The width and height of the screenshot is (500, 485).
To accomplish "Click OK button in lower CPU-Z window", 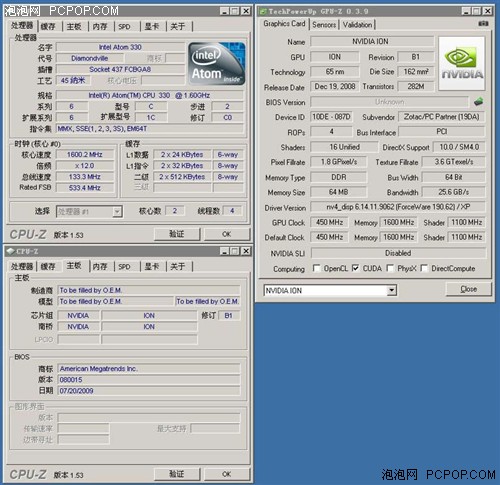I will pos(227,474).
